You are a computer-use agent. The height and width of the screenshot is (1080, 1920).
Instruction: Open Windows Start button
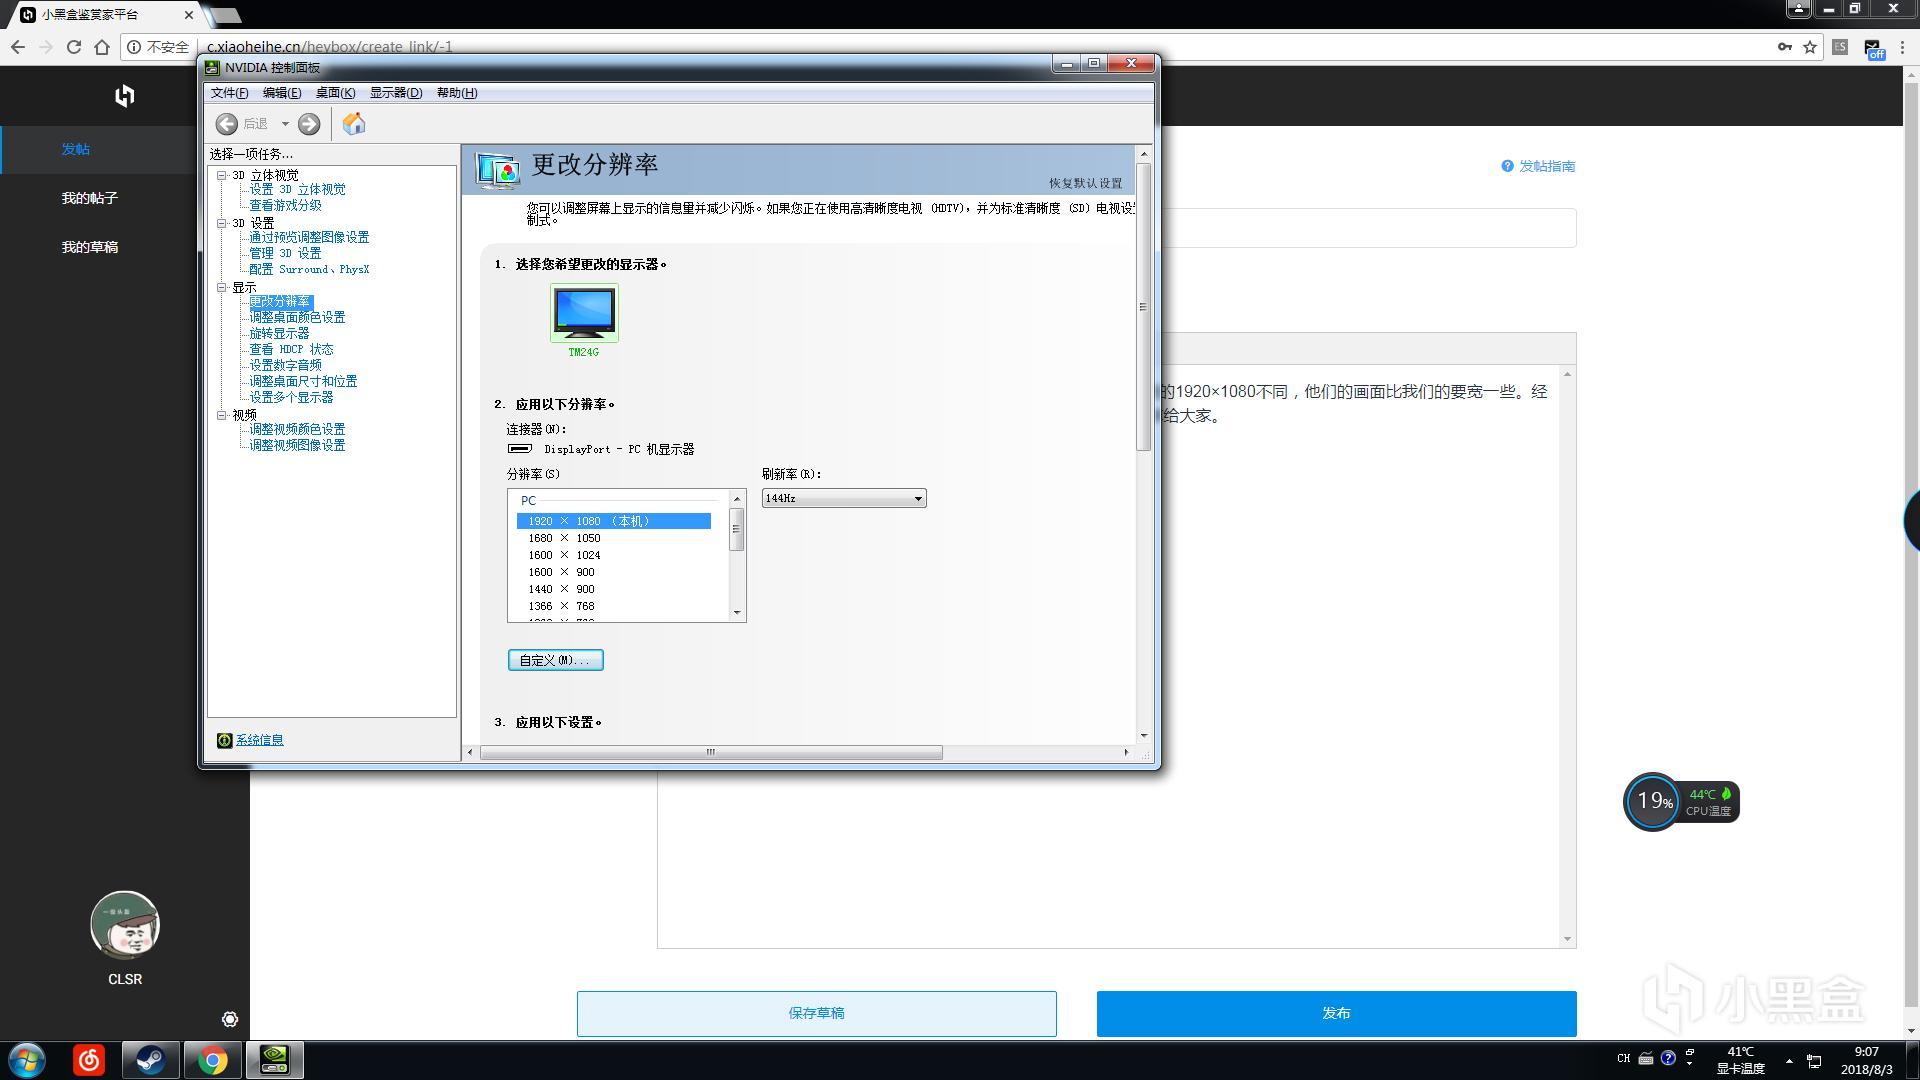pos(27,1060)
